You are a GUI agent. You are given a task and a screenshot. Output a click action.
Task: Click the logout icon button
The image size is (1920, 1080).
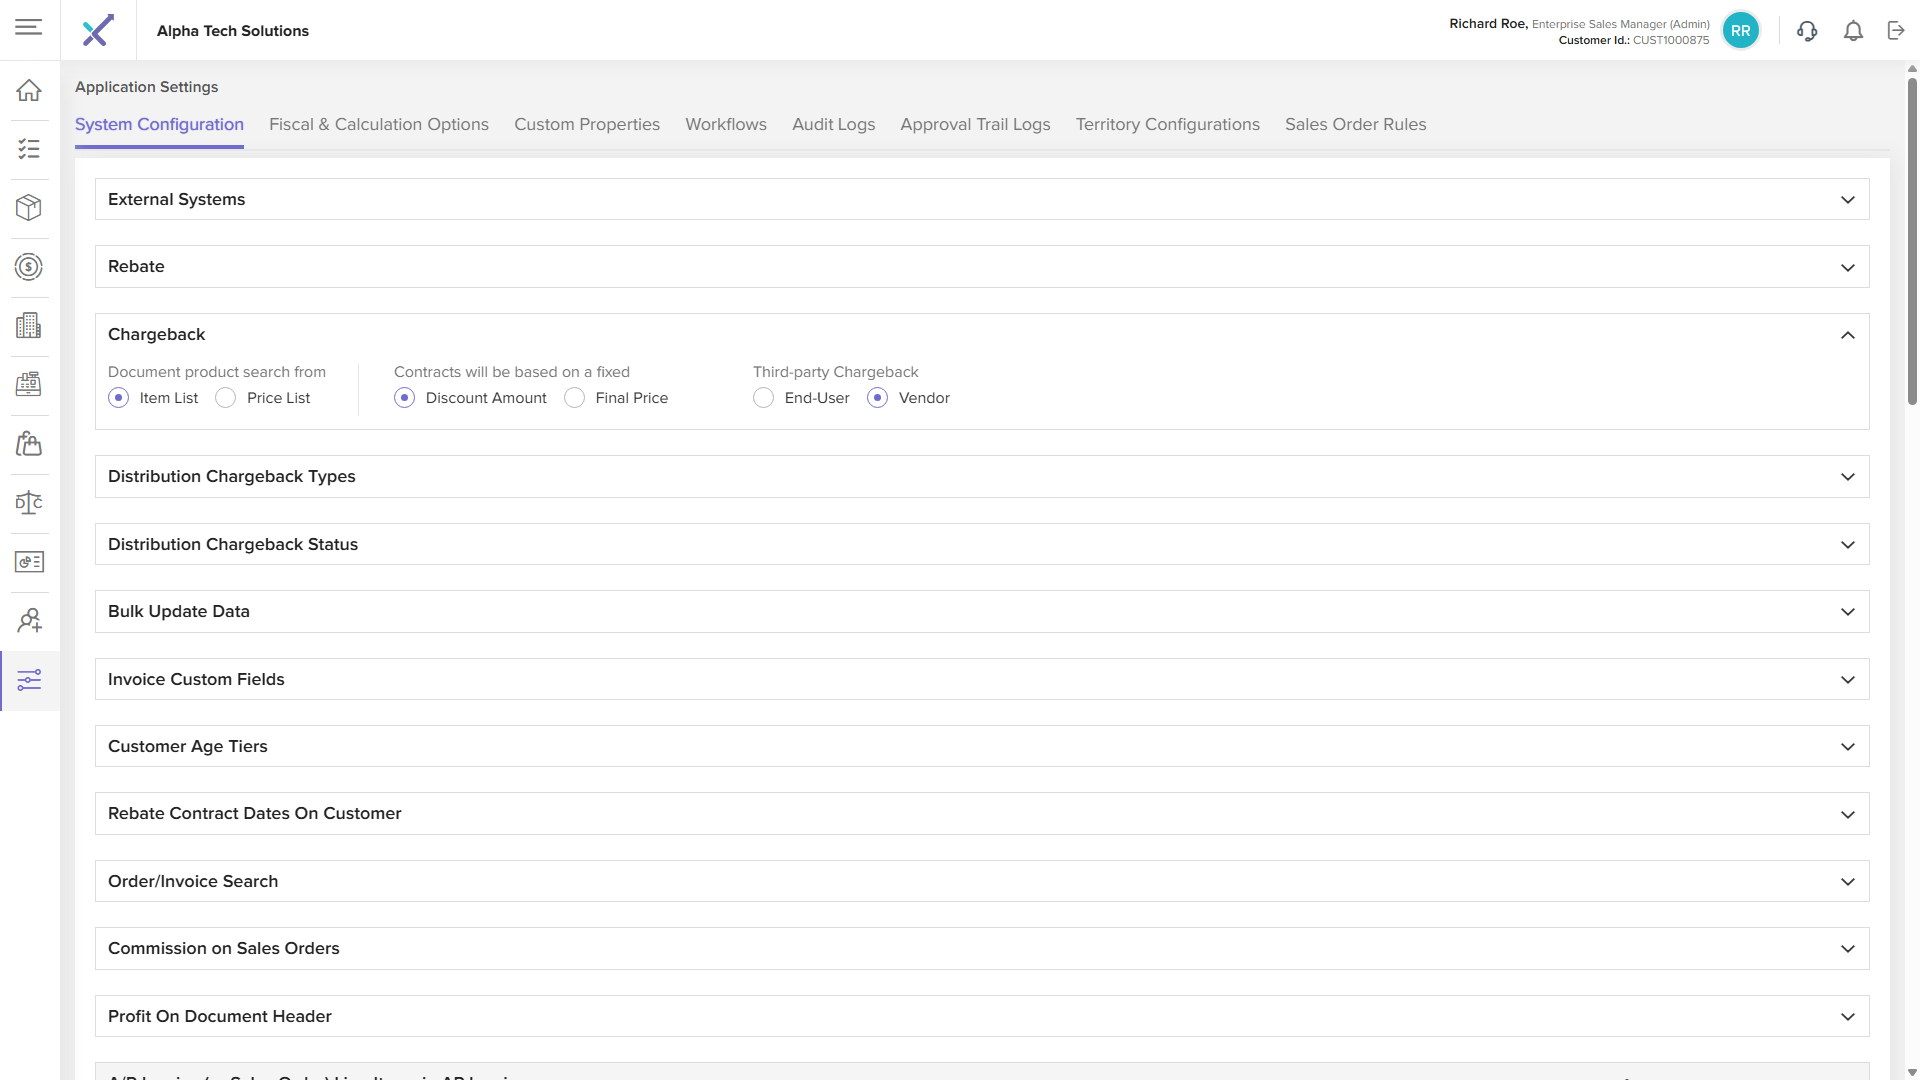click(x=1896, y=31)
